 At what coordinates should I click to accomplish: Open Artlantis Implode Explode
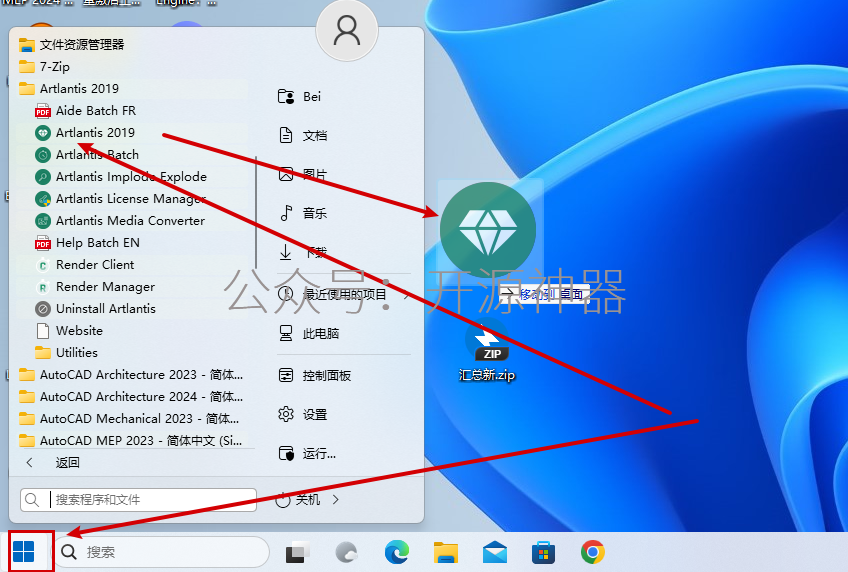(121, 177)
